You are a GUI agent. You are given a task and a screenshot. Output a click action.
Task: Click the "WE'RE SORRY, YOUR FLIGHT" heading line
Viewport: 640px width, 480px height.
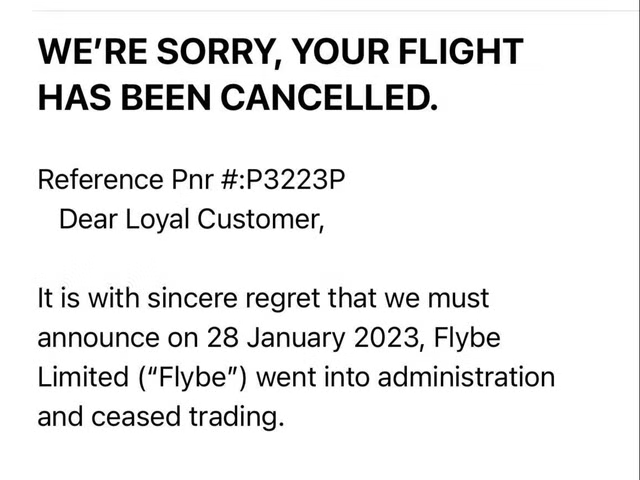tap(280, 52)
